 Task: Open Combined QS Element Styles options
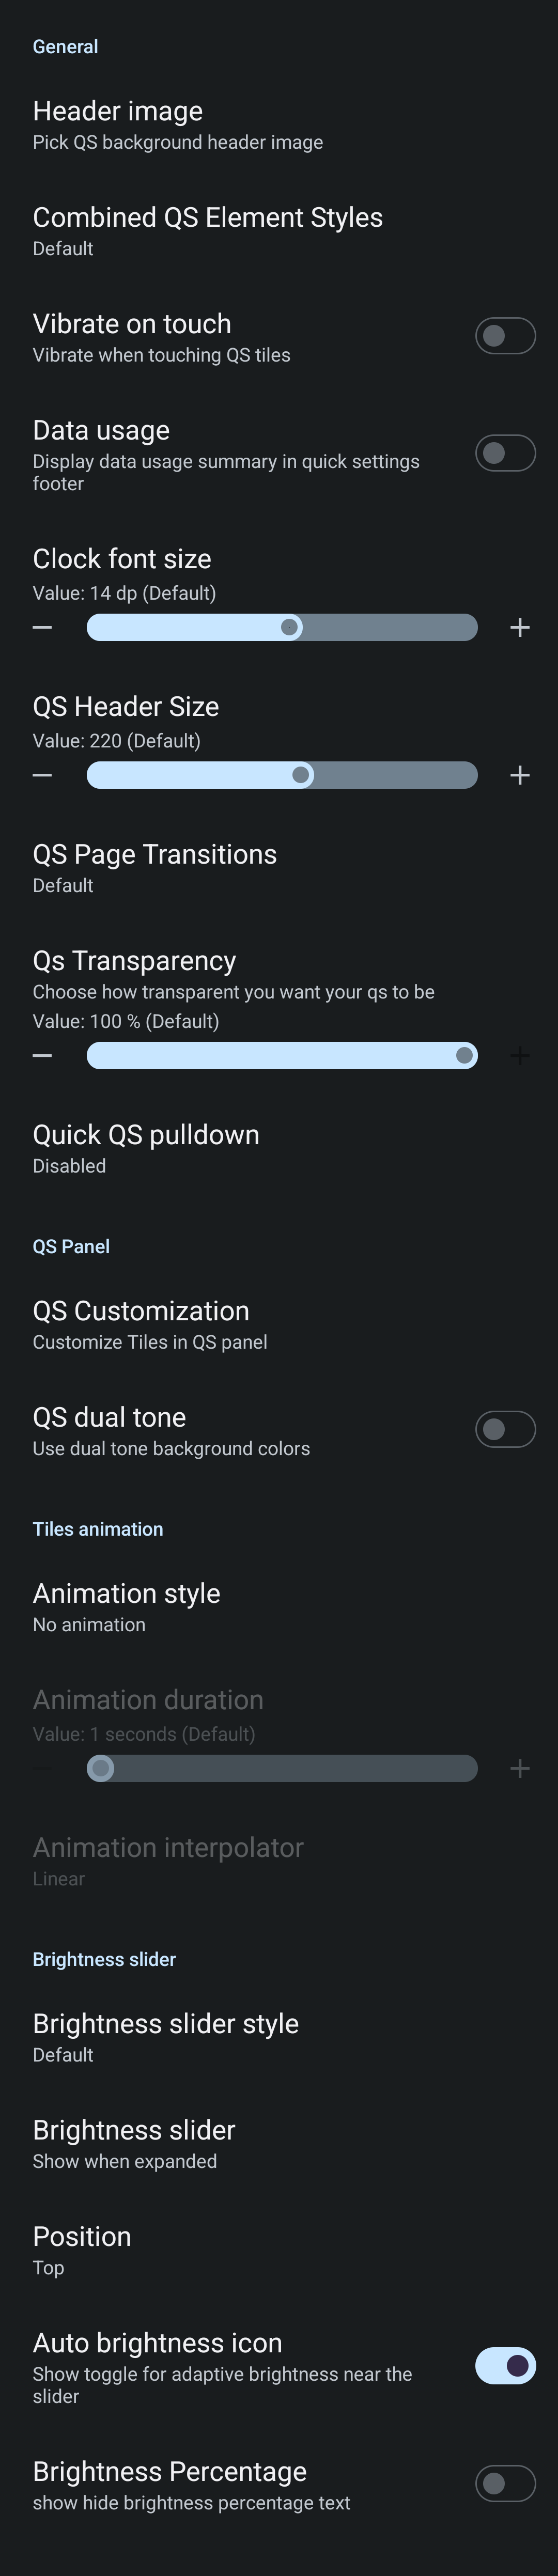pyautogui.click(x=207, y=231)
